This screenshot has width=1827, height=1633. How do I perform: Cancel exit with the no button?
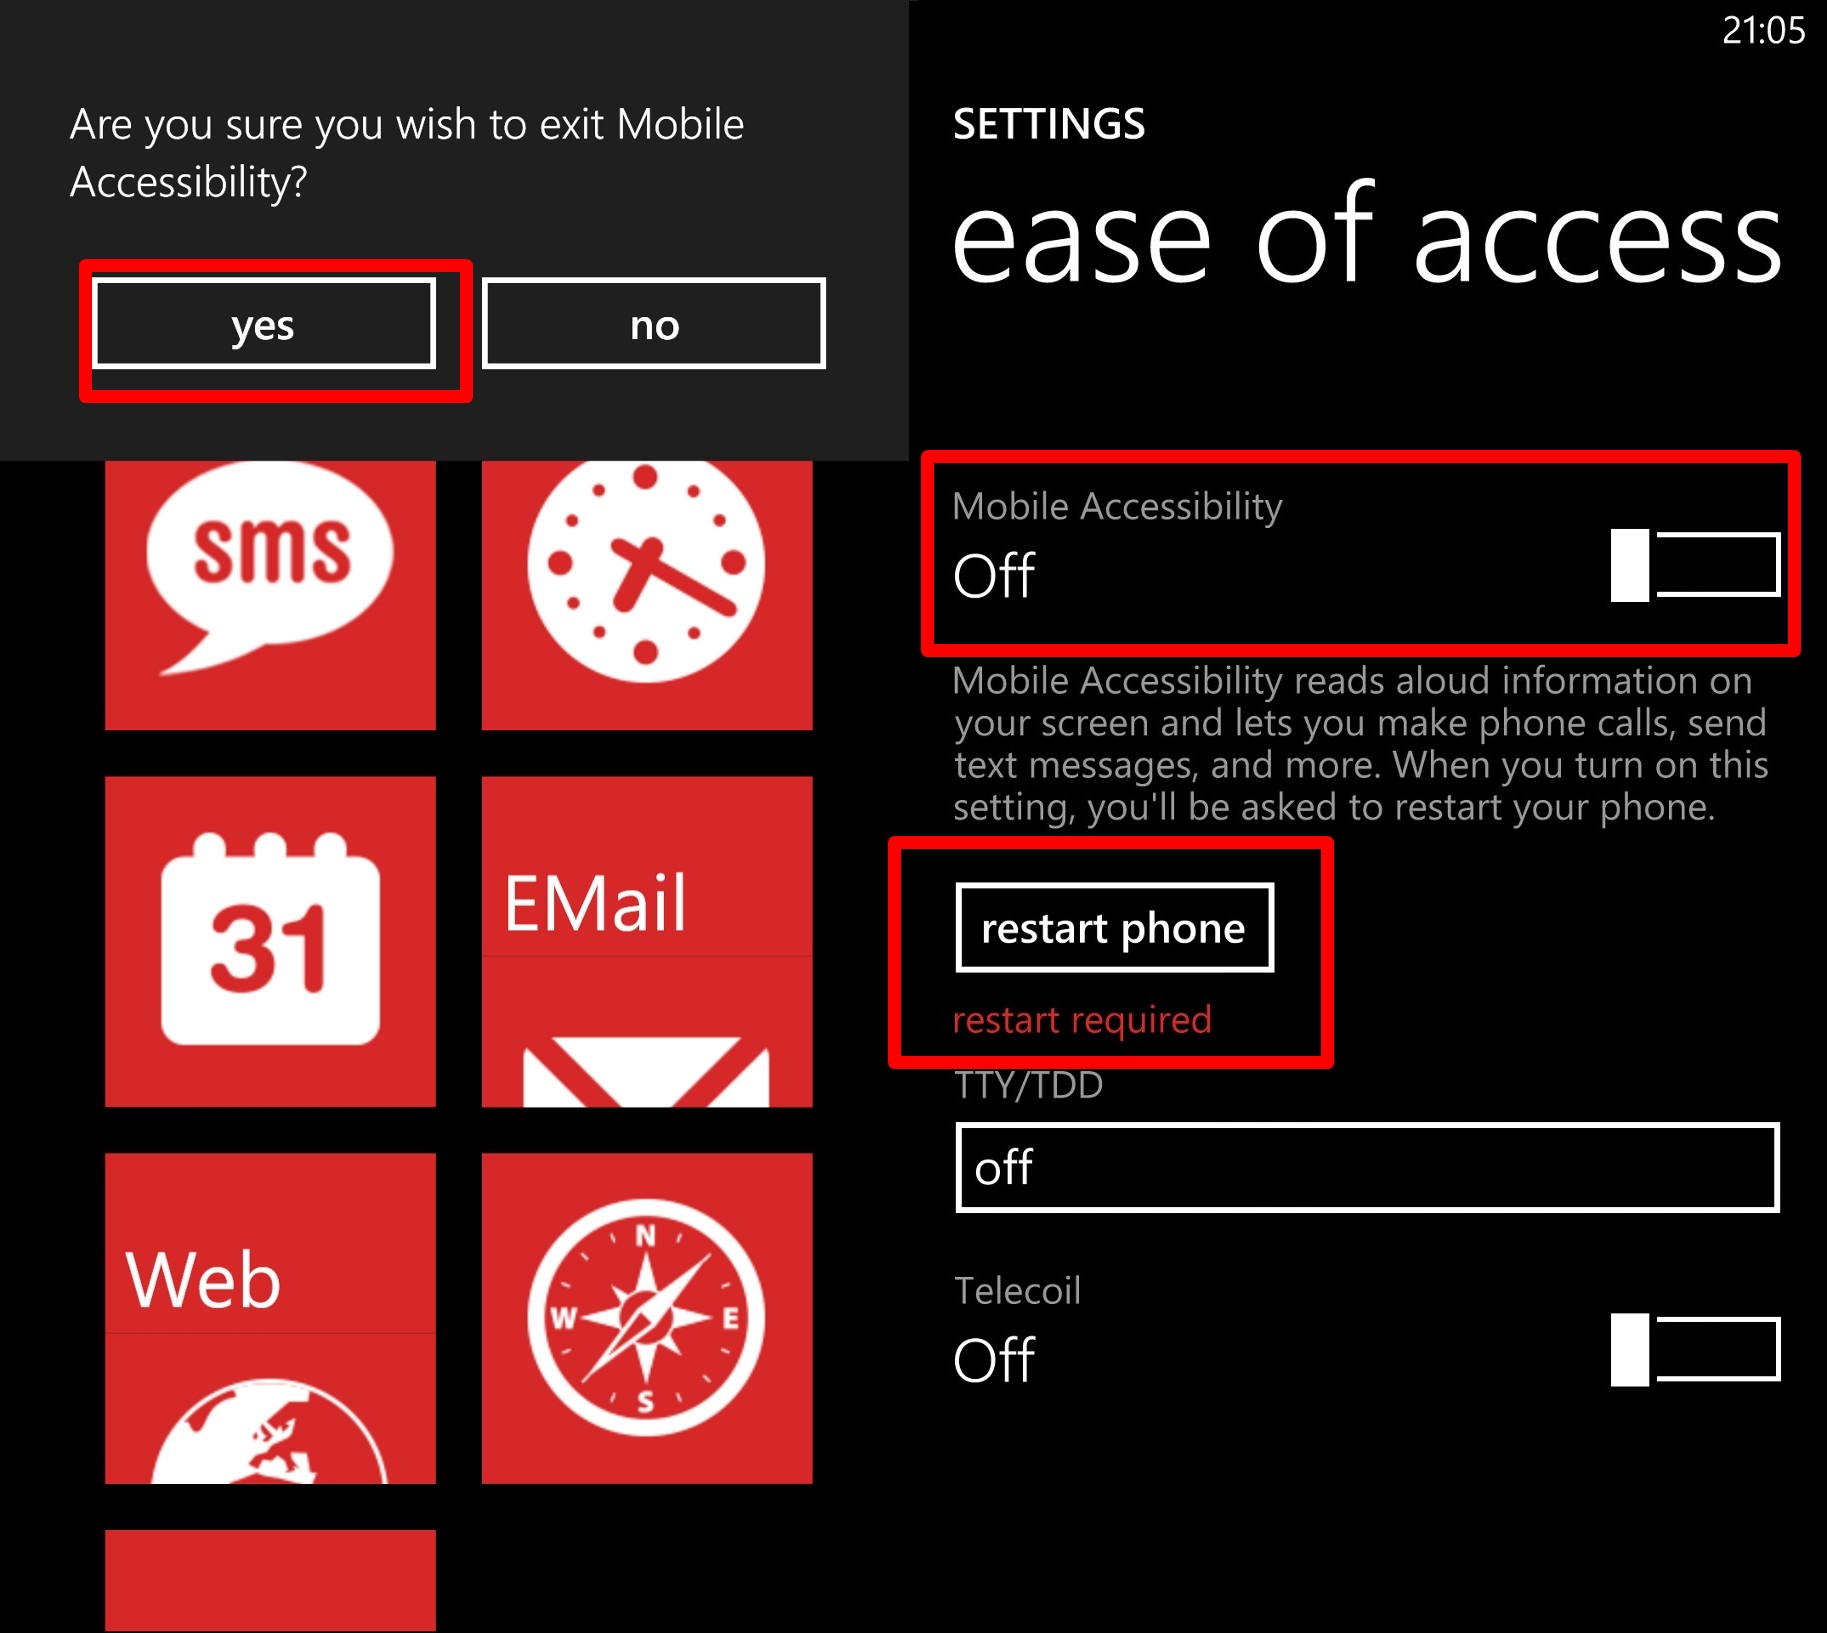654,324
